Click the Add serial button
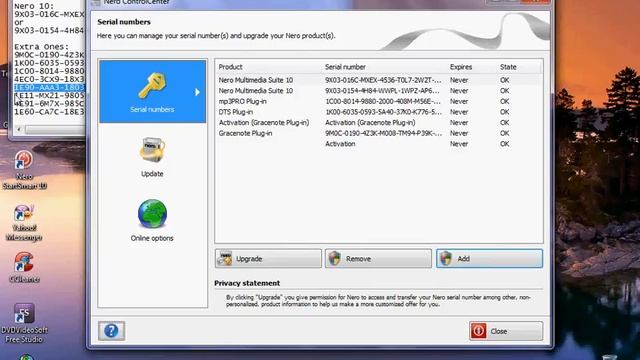640x360 pixels. pos(489,259)
